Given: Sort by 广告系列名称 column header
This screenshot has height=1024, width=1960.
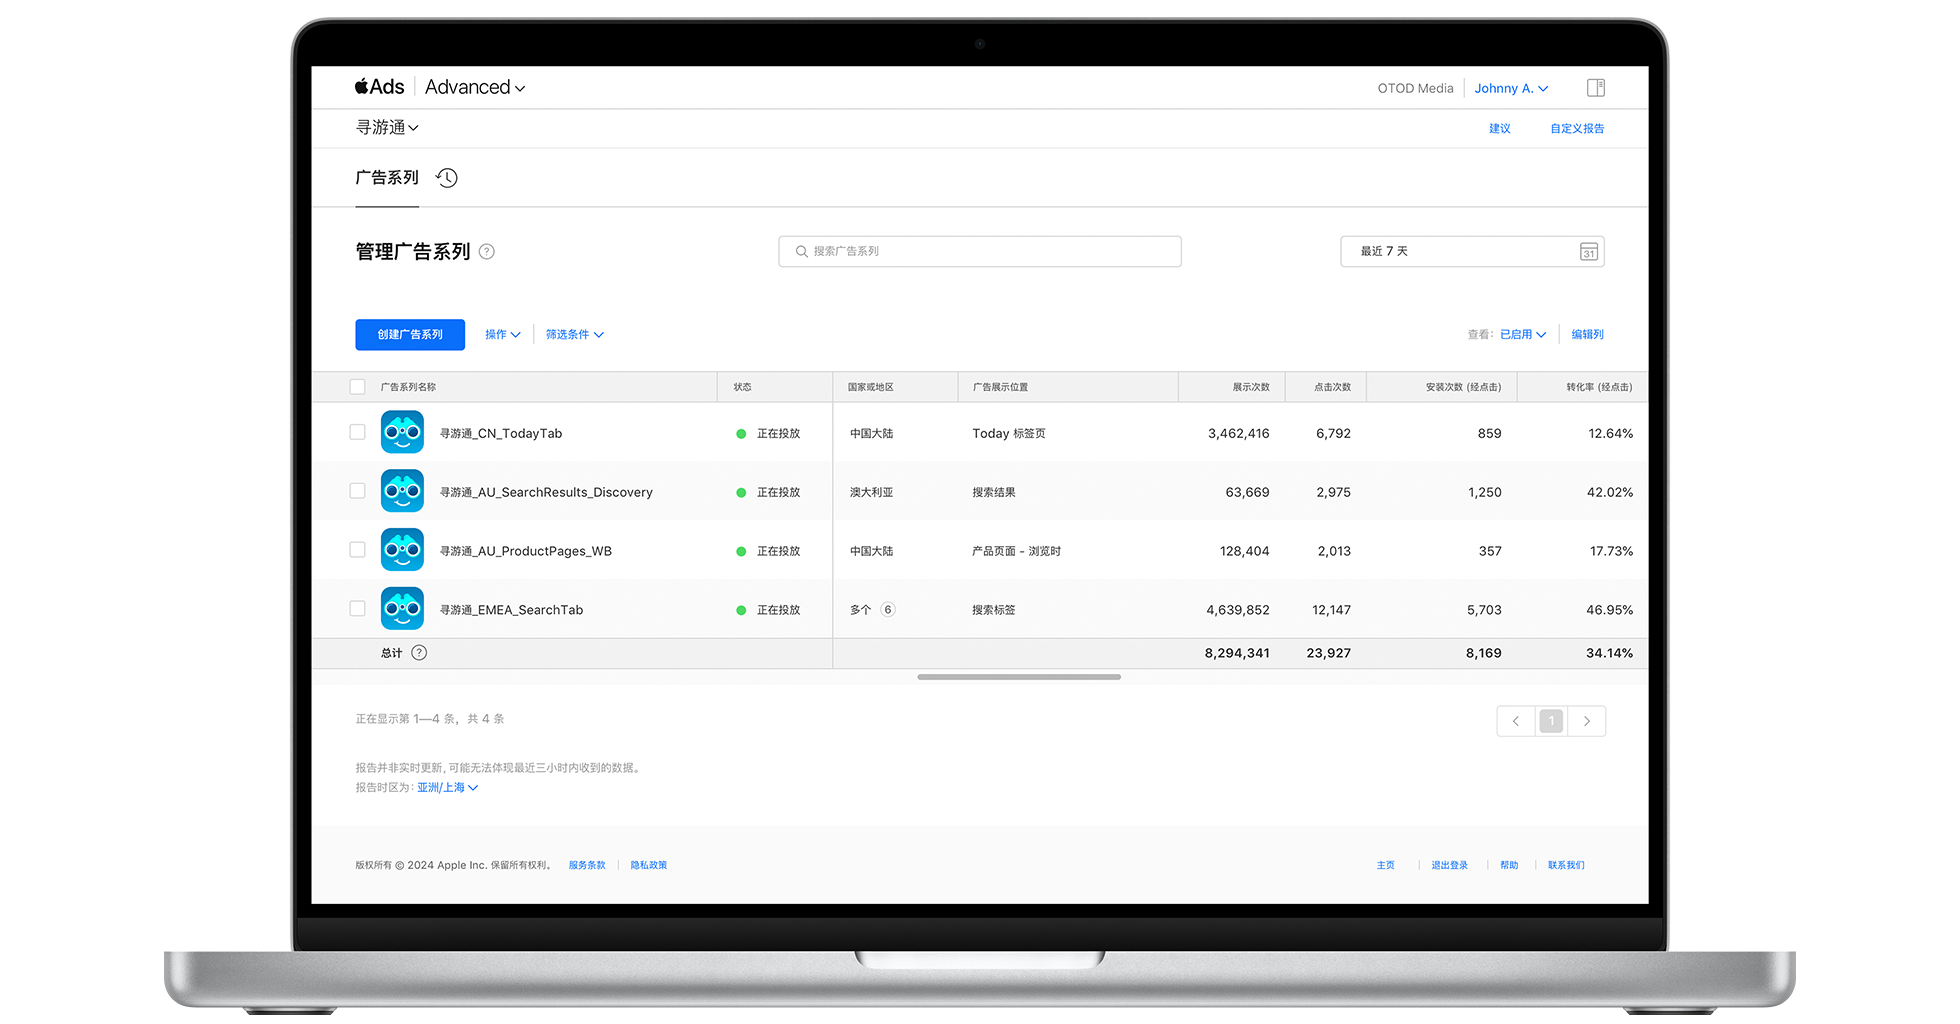Looking at the screenshot, I should point(408,387).
